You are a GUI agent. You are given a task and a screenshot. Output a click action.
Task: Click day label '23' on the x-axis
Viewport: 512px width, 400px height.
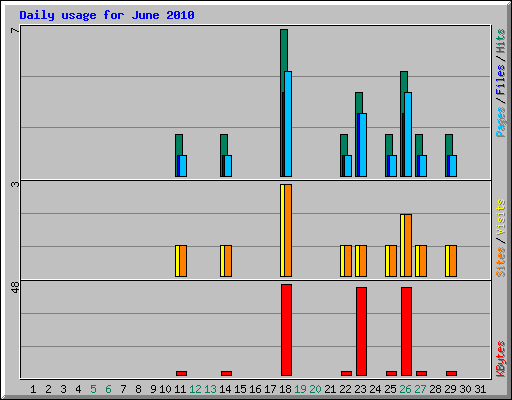(360, 389)
